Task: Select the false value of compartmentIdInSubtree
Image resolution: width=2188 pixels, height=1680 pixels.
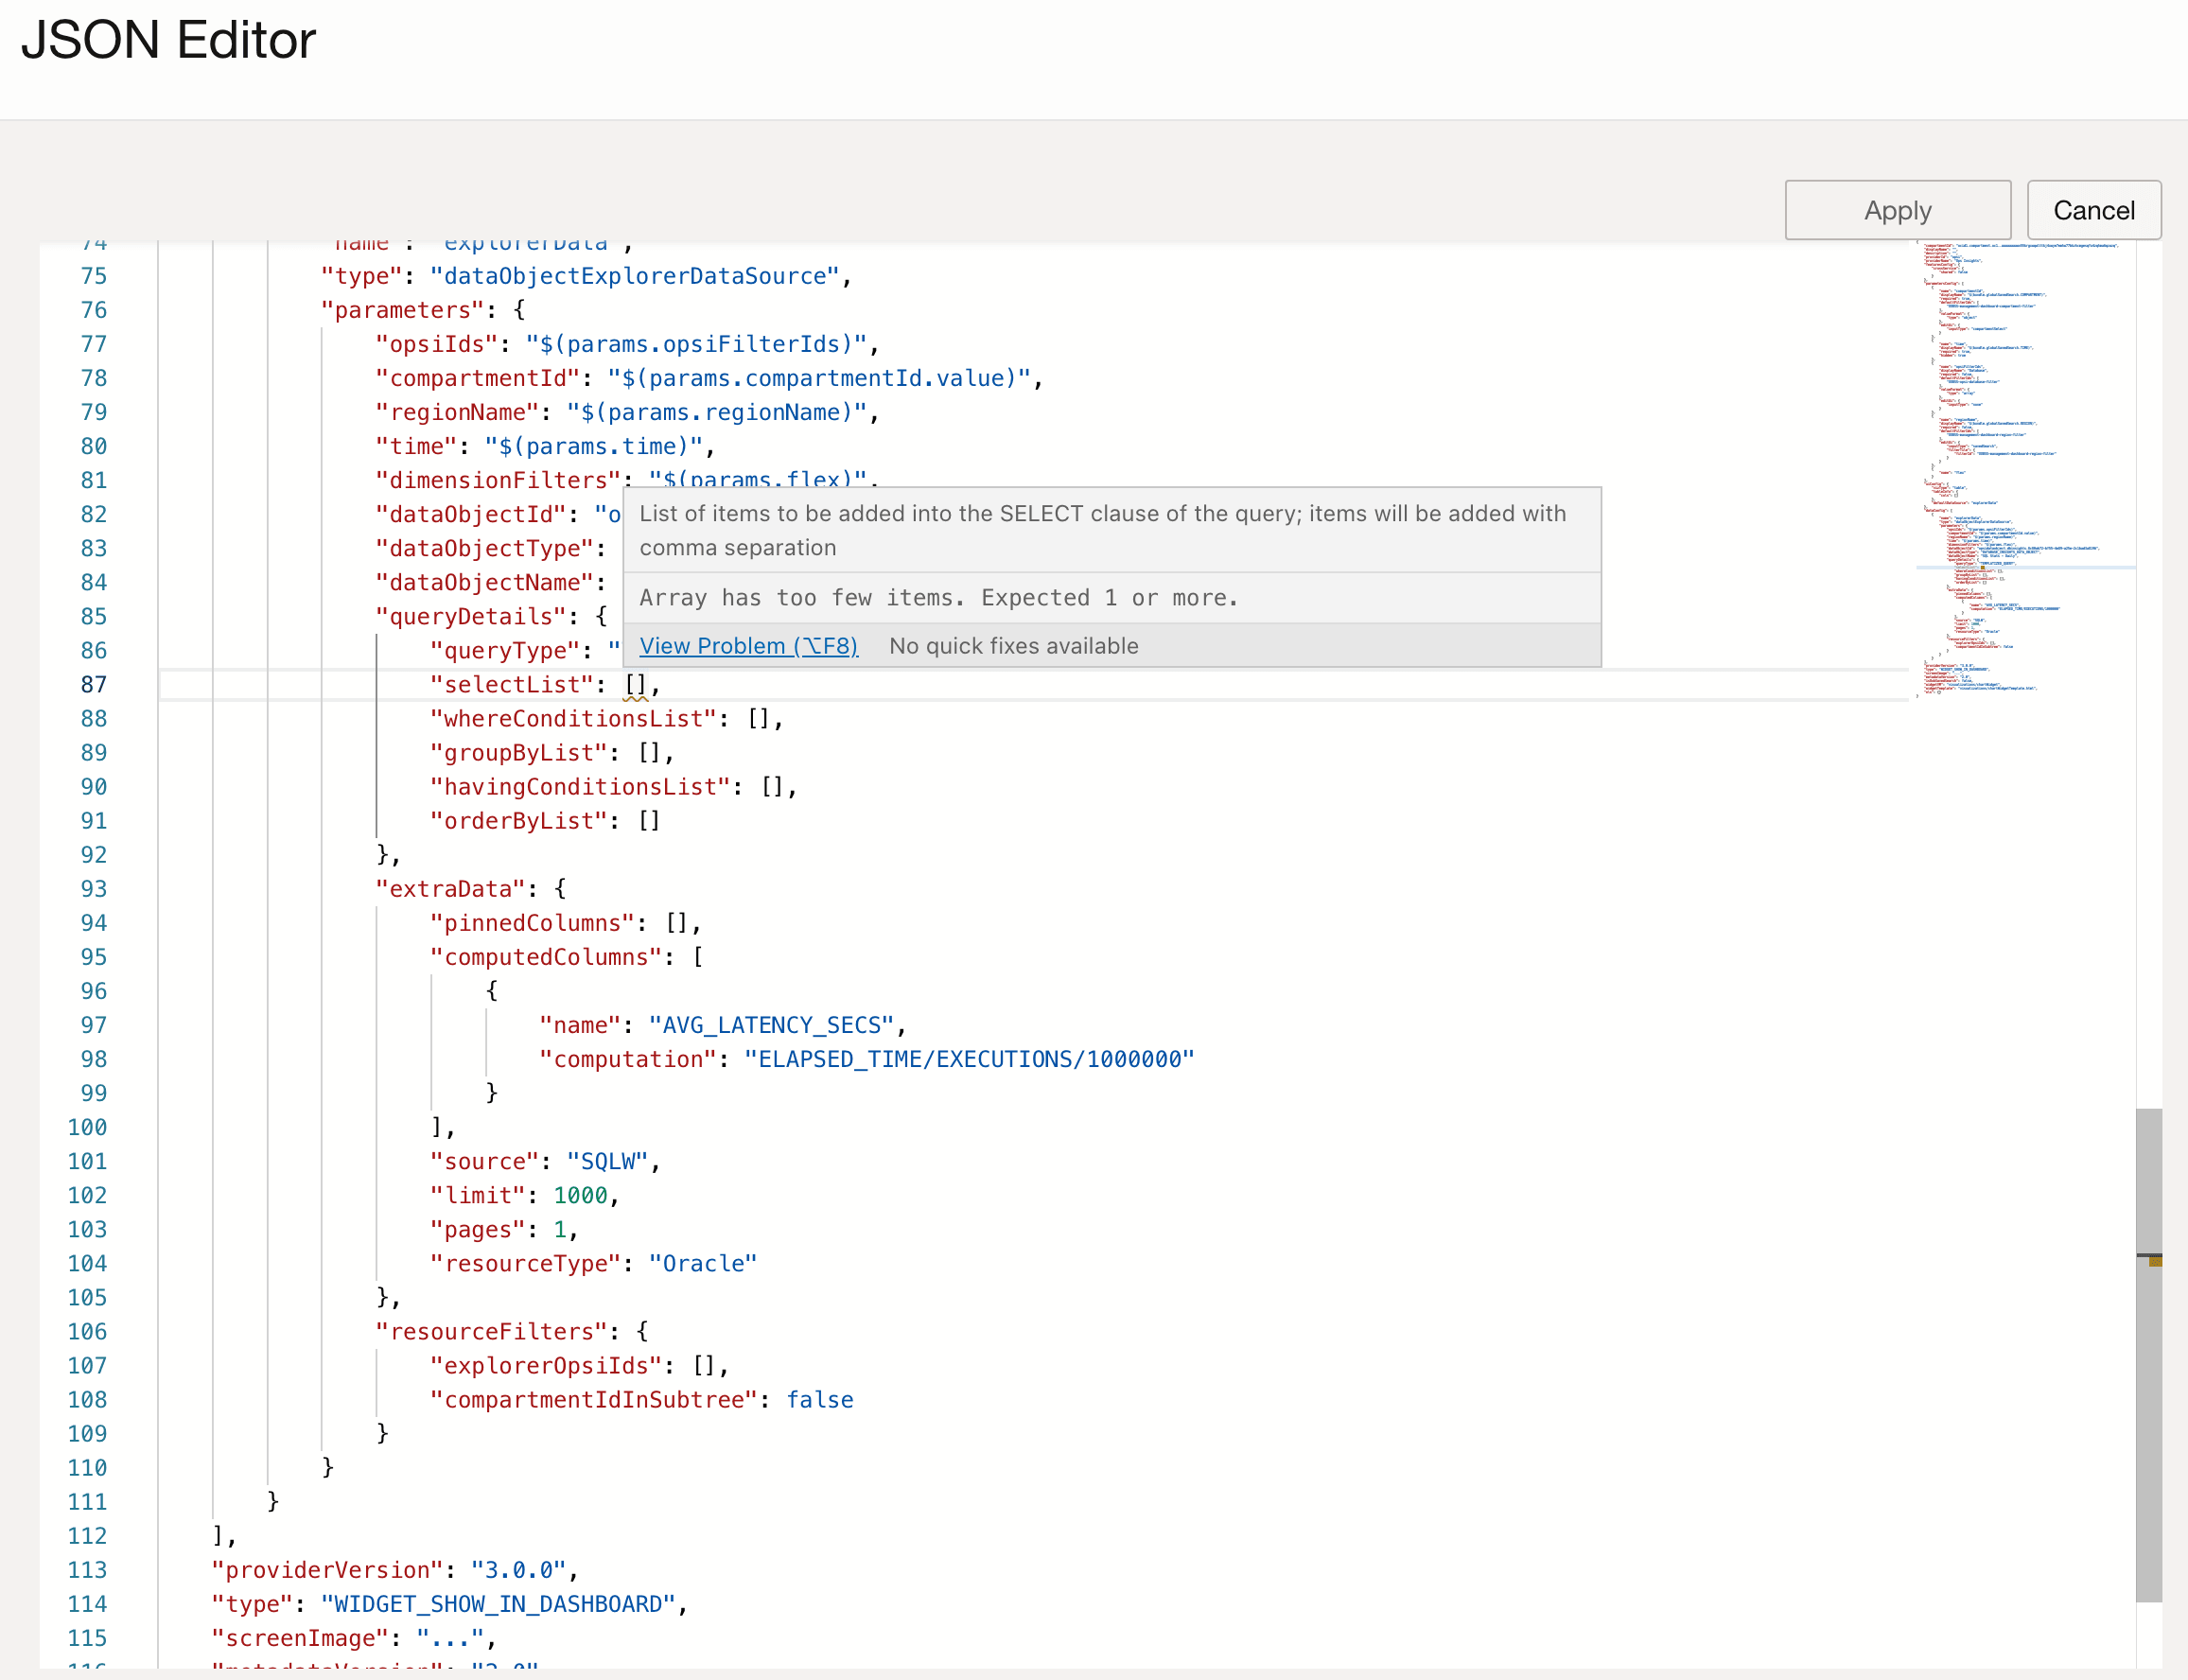Action: (818, 1399)
